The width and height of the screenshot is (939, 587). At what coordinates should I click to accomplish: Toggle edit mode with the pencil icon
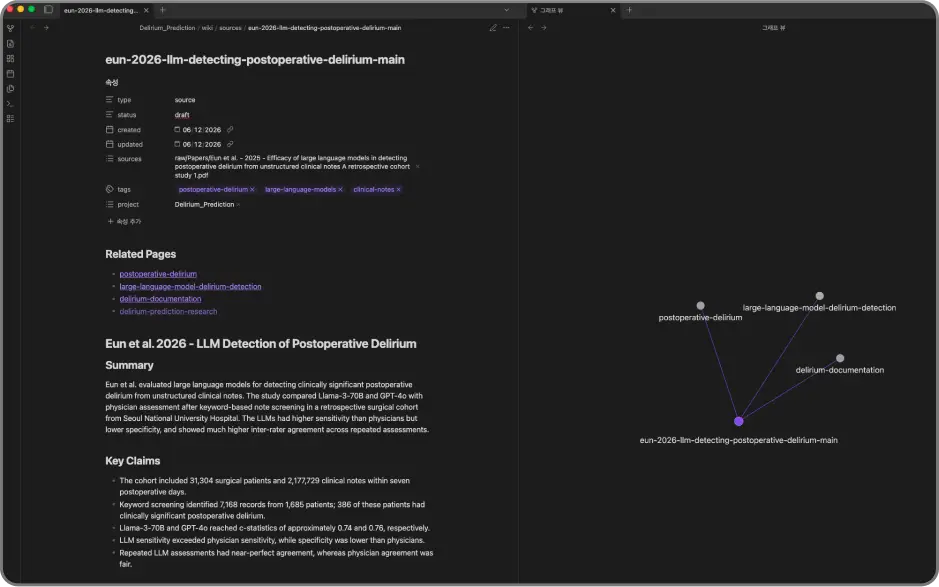(493, 28)
